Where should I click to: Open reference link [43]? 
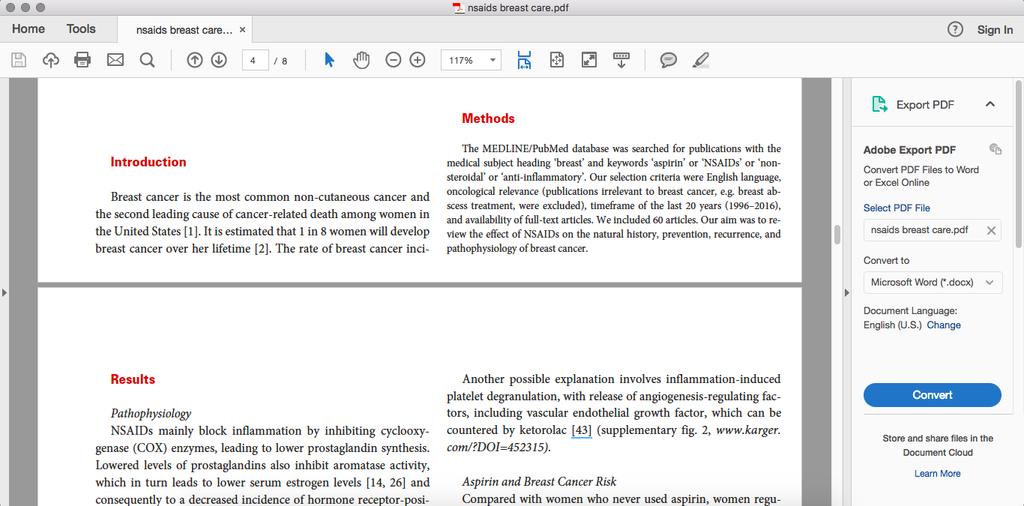coord(581,430)
